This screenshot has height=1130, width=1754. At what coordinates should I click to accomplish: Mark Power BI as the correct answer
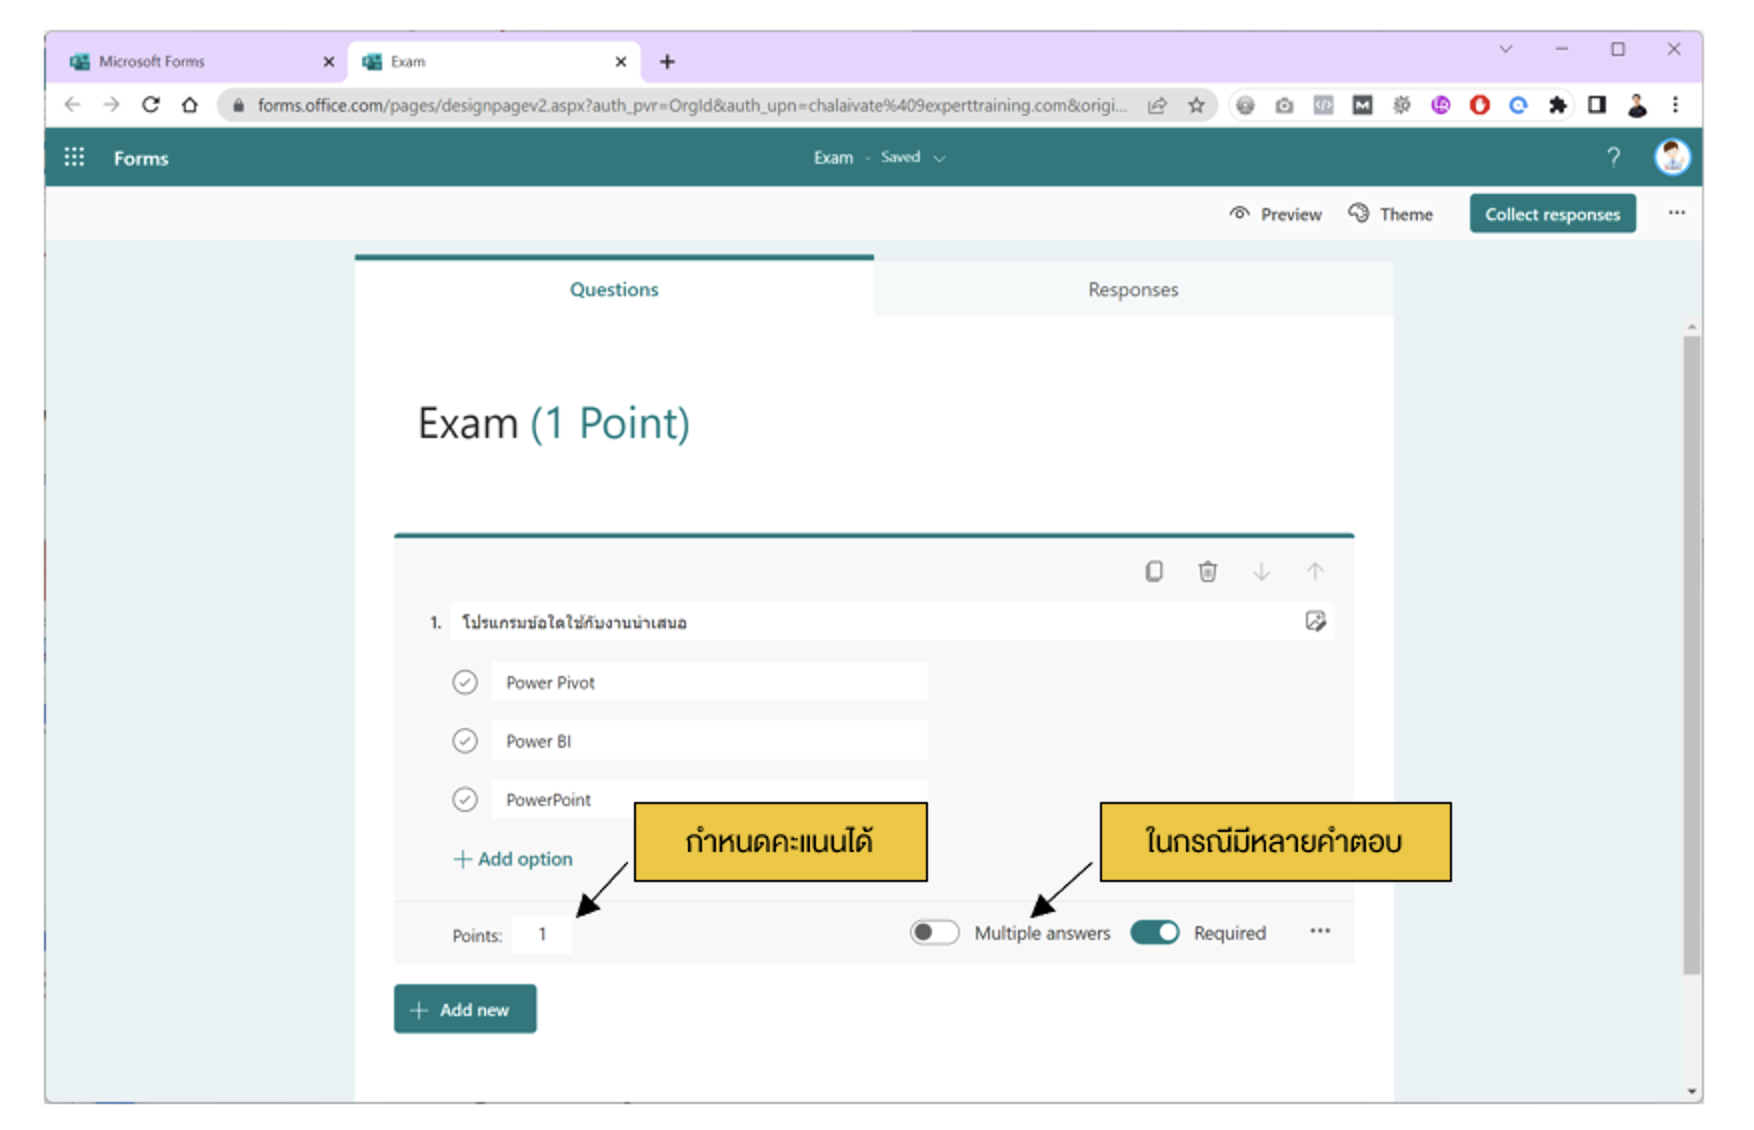(465, 740)
